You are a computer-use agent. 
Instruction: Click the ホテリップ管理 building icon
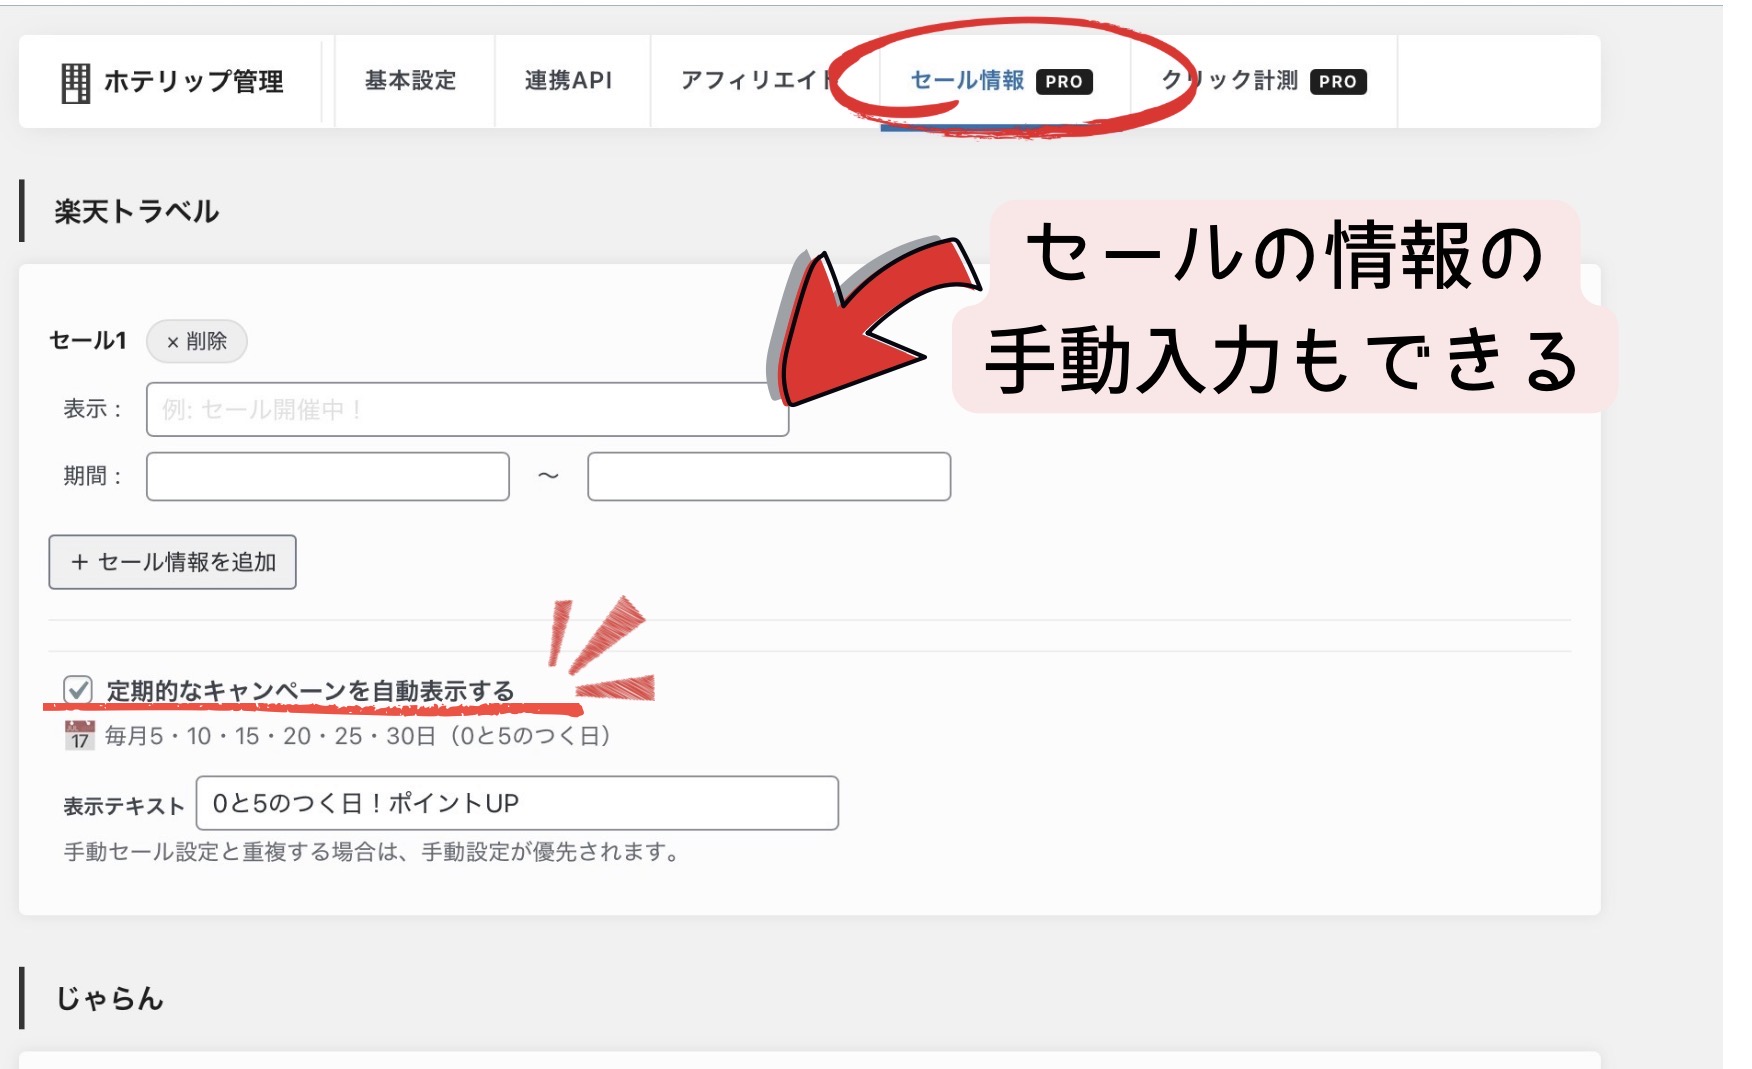(x=76, y=83)
